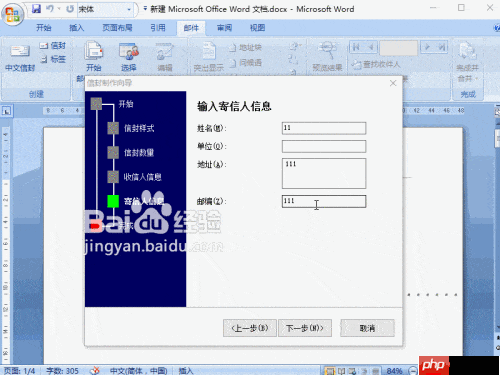Select the 信封数量 wizard step

pyautogui.click(x=139, y=153)
